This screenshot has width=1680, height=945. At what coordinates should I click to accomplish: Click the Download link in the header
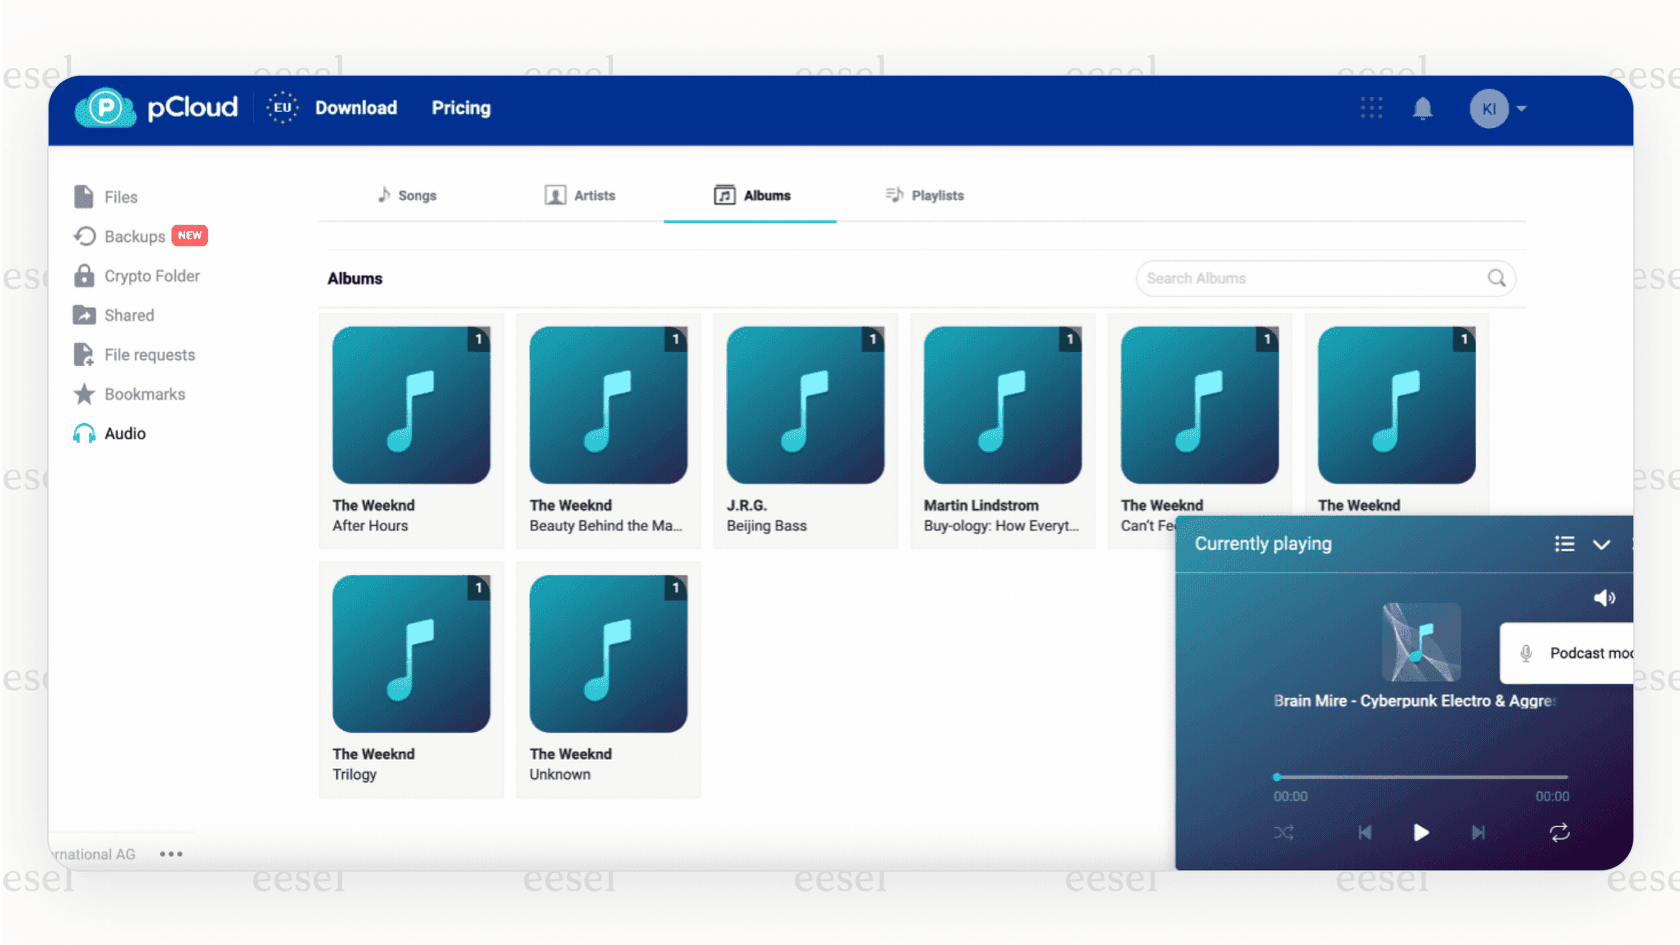356,108
